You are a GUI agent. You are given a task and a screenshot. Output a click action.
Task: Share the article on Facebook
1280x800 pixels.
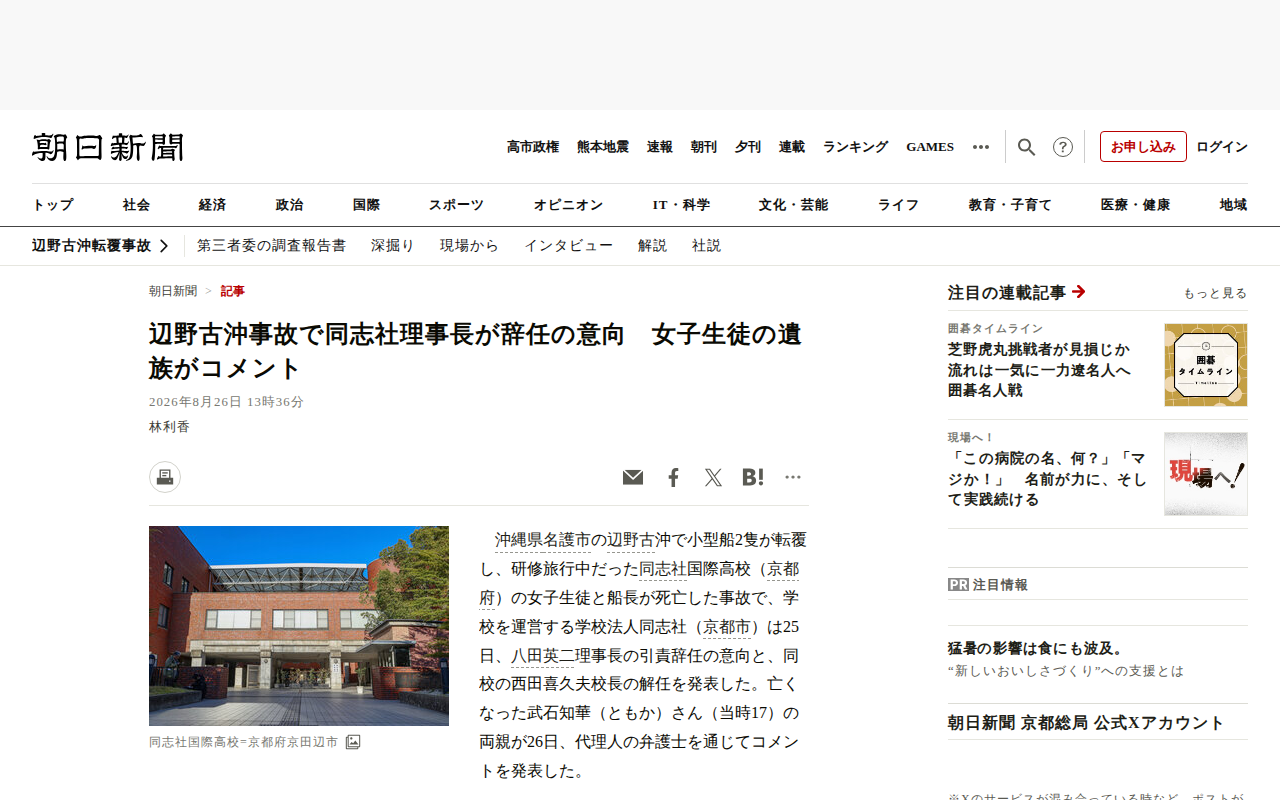[673, 478]
